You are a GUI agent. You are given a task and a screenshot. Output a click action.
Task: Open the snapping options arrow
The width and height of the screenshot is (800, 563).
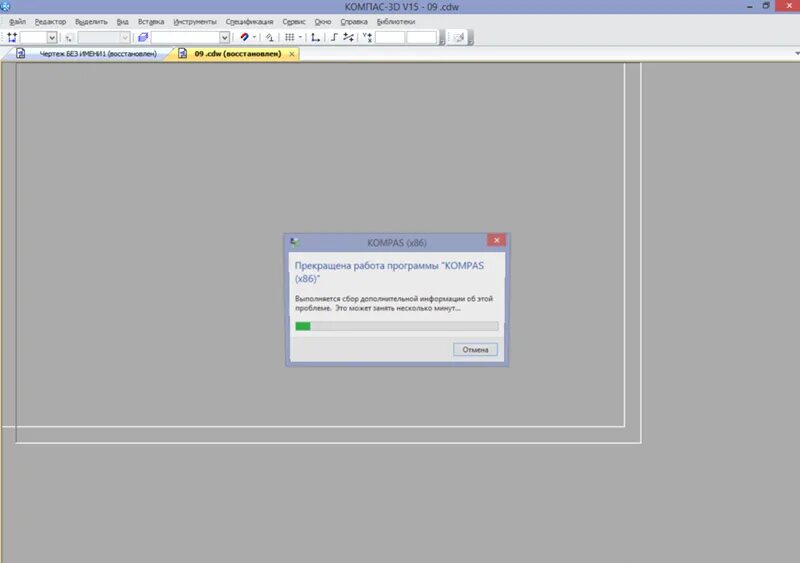pyautogui.click(x=254, y=37)
